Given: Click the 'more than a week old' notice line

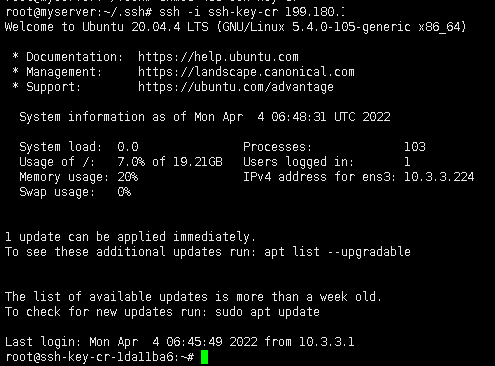Looking at the screenshot, I should coord(193,297).
